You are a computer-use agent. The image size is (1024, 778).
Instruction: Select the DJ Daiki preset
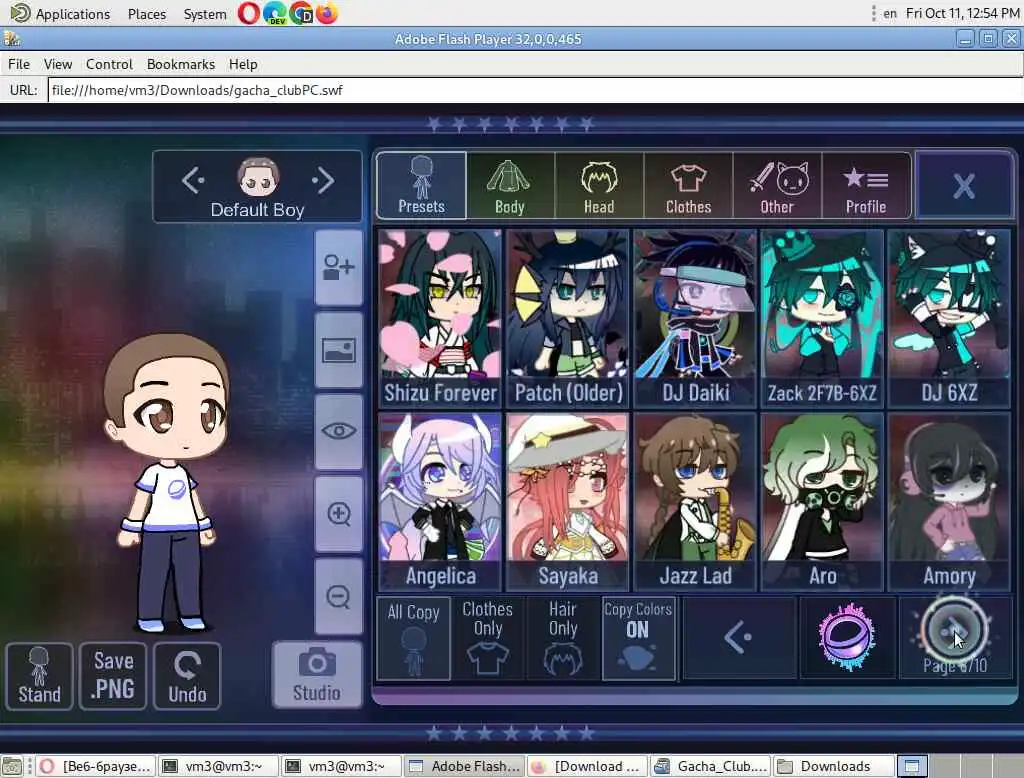tap(696, 318)
